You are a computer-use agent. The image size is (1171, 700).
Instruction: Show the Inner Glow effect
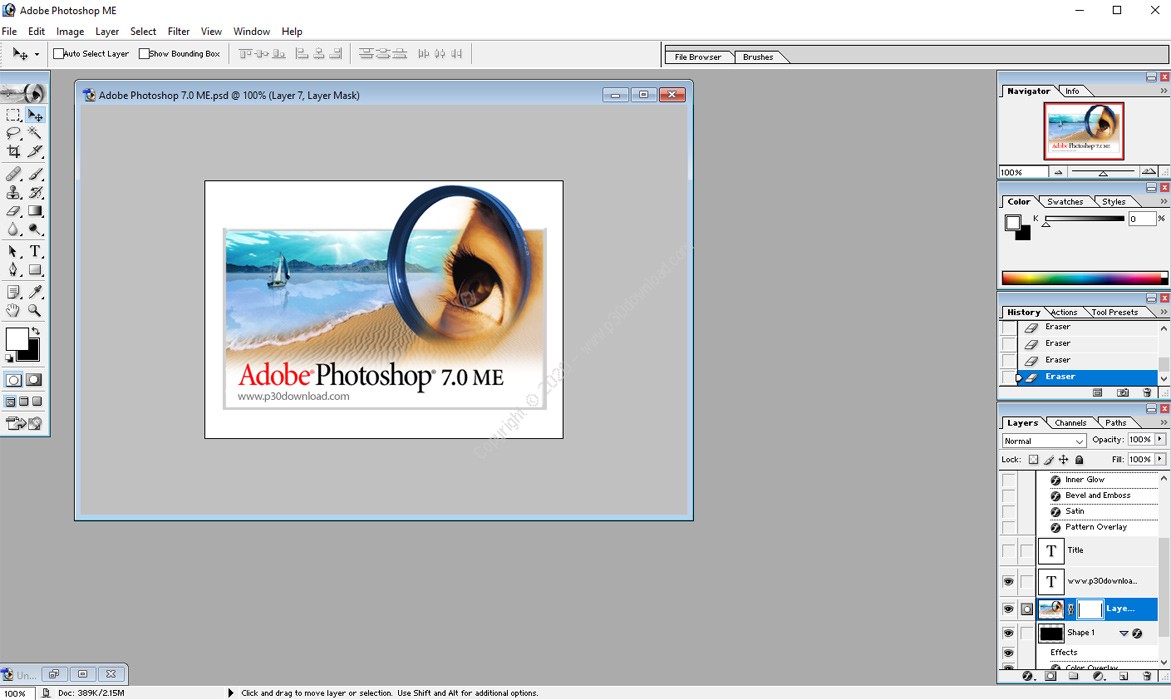(x=1008, y=480)
